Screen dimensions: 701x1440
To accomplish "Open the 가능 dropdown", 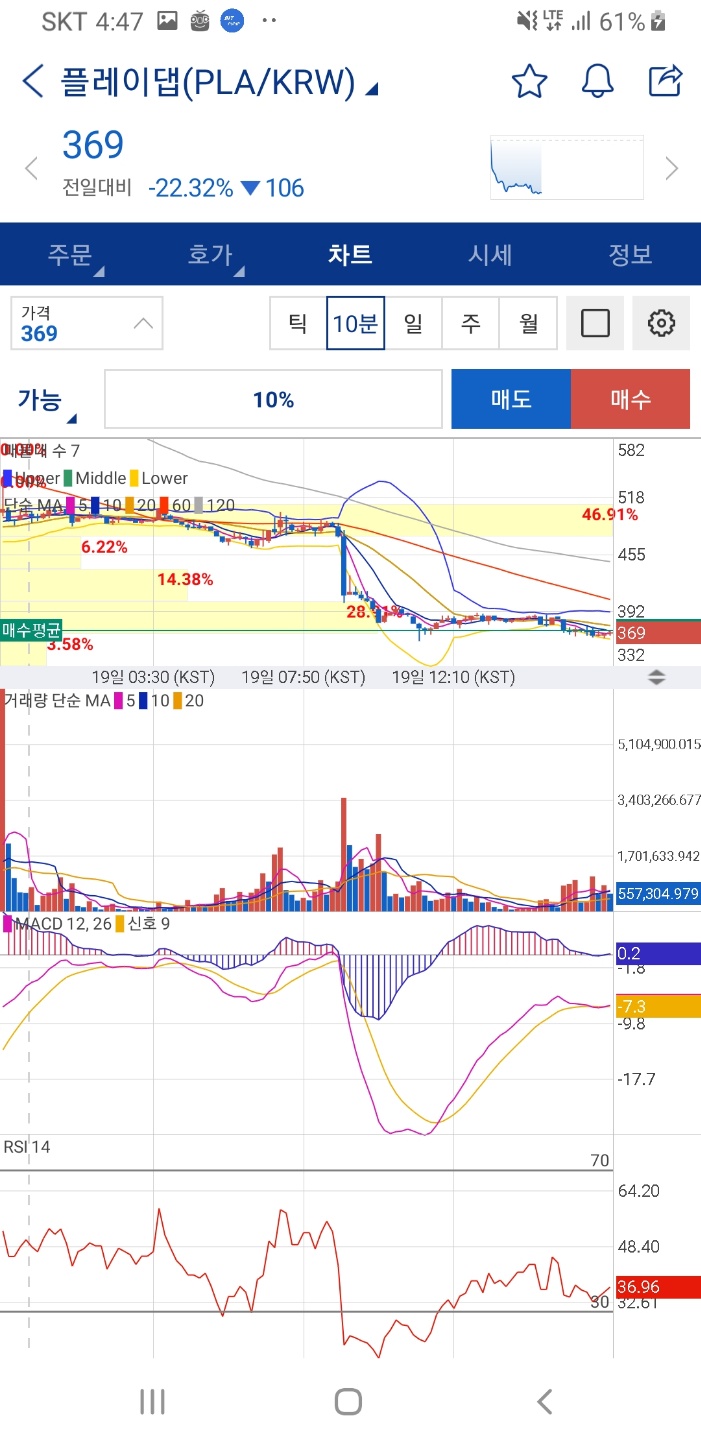I will 47,401.
